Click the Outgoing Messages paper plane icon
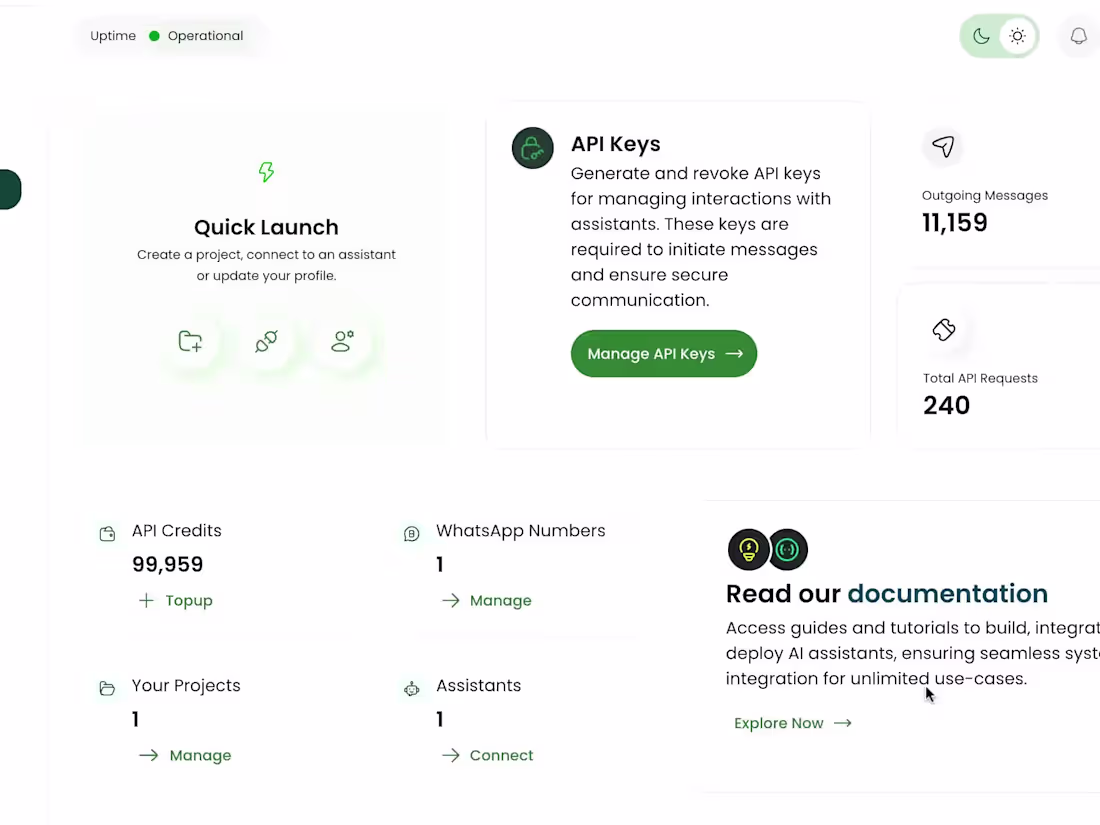 click(943, 148)
